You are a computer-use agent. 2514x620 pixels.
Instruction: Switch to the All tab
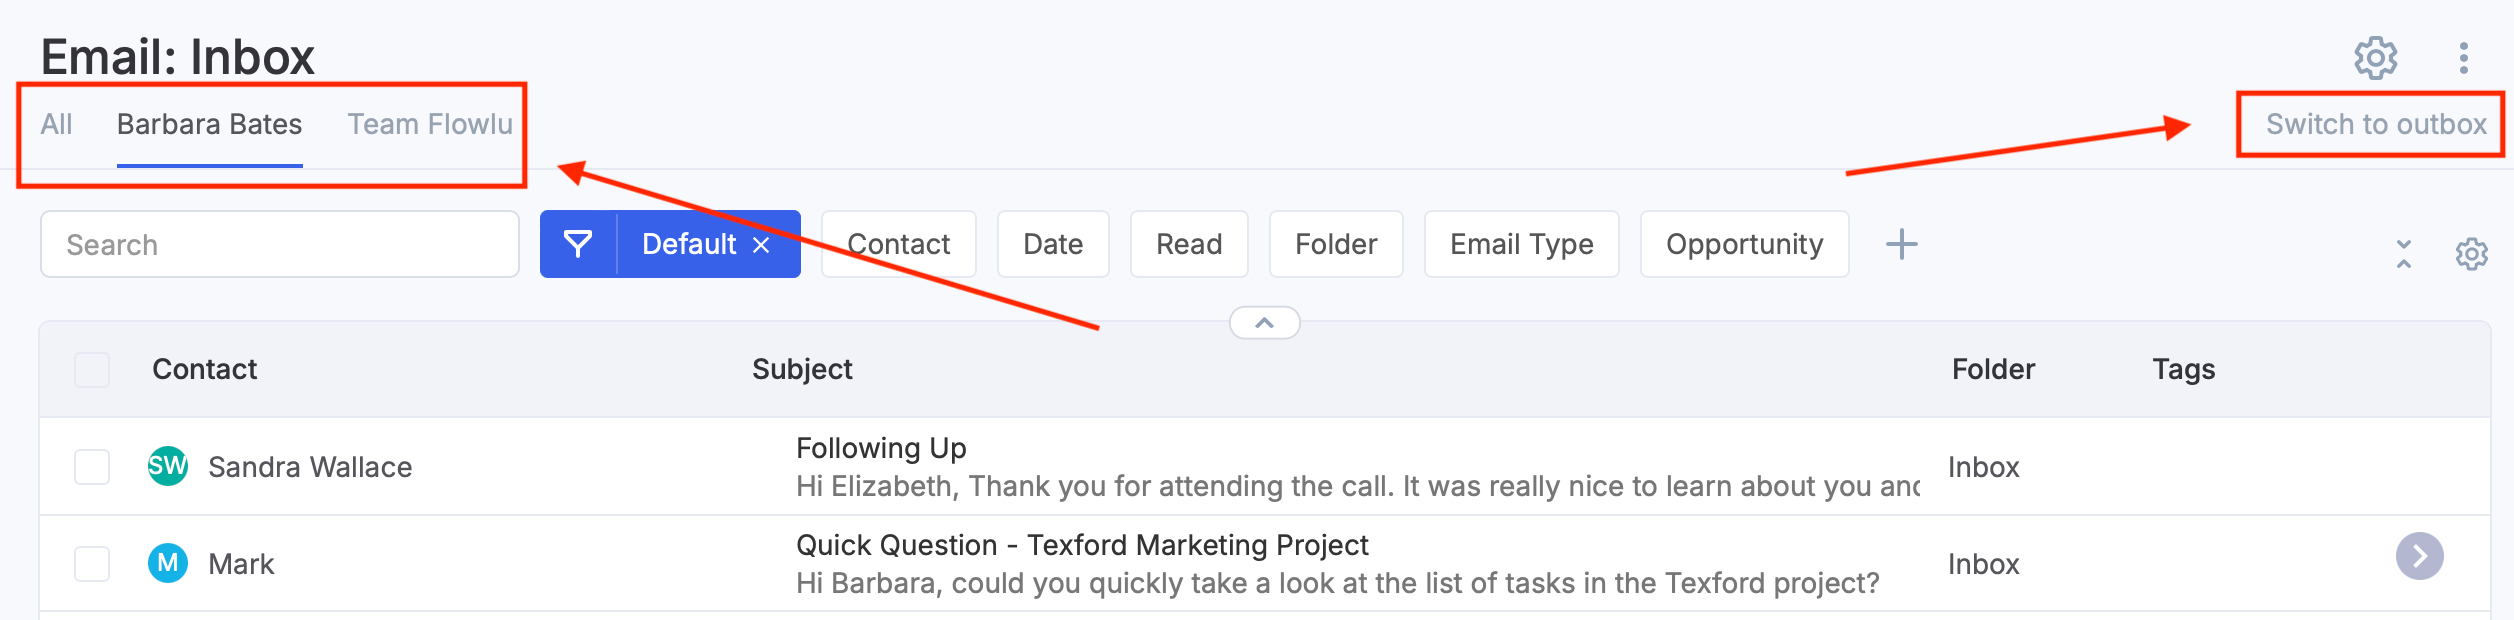click(56, 124)
